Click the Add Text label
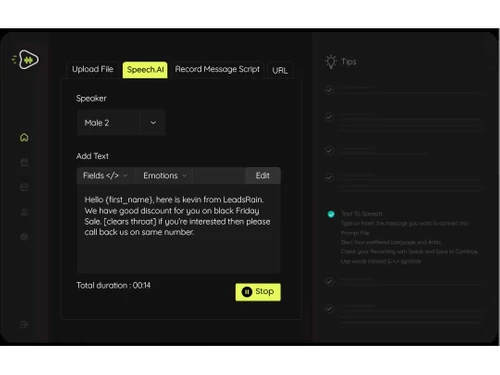500x375 pixels. pyautogui.click(x=92, y=156)
